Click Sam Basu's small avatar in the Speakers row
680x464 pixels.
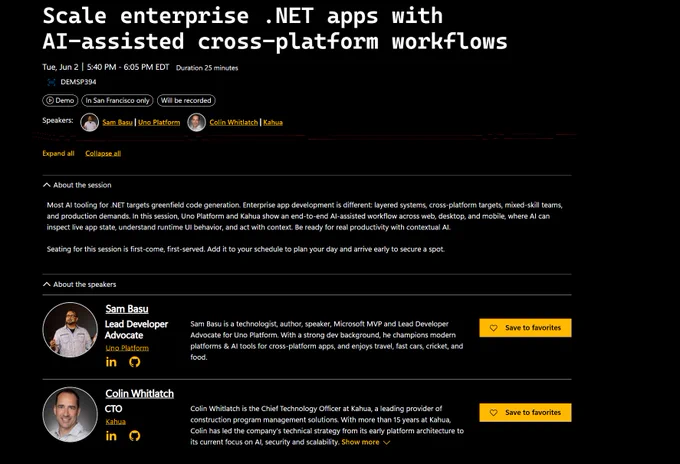[90, 122]
